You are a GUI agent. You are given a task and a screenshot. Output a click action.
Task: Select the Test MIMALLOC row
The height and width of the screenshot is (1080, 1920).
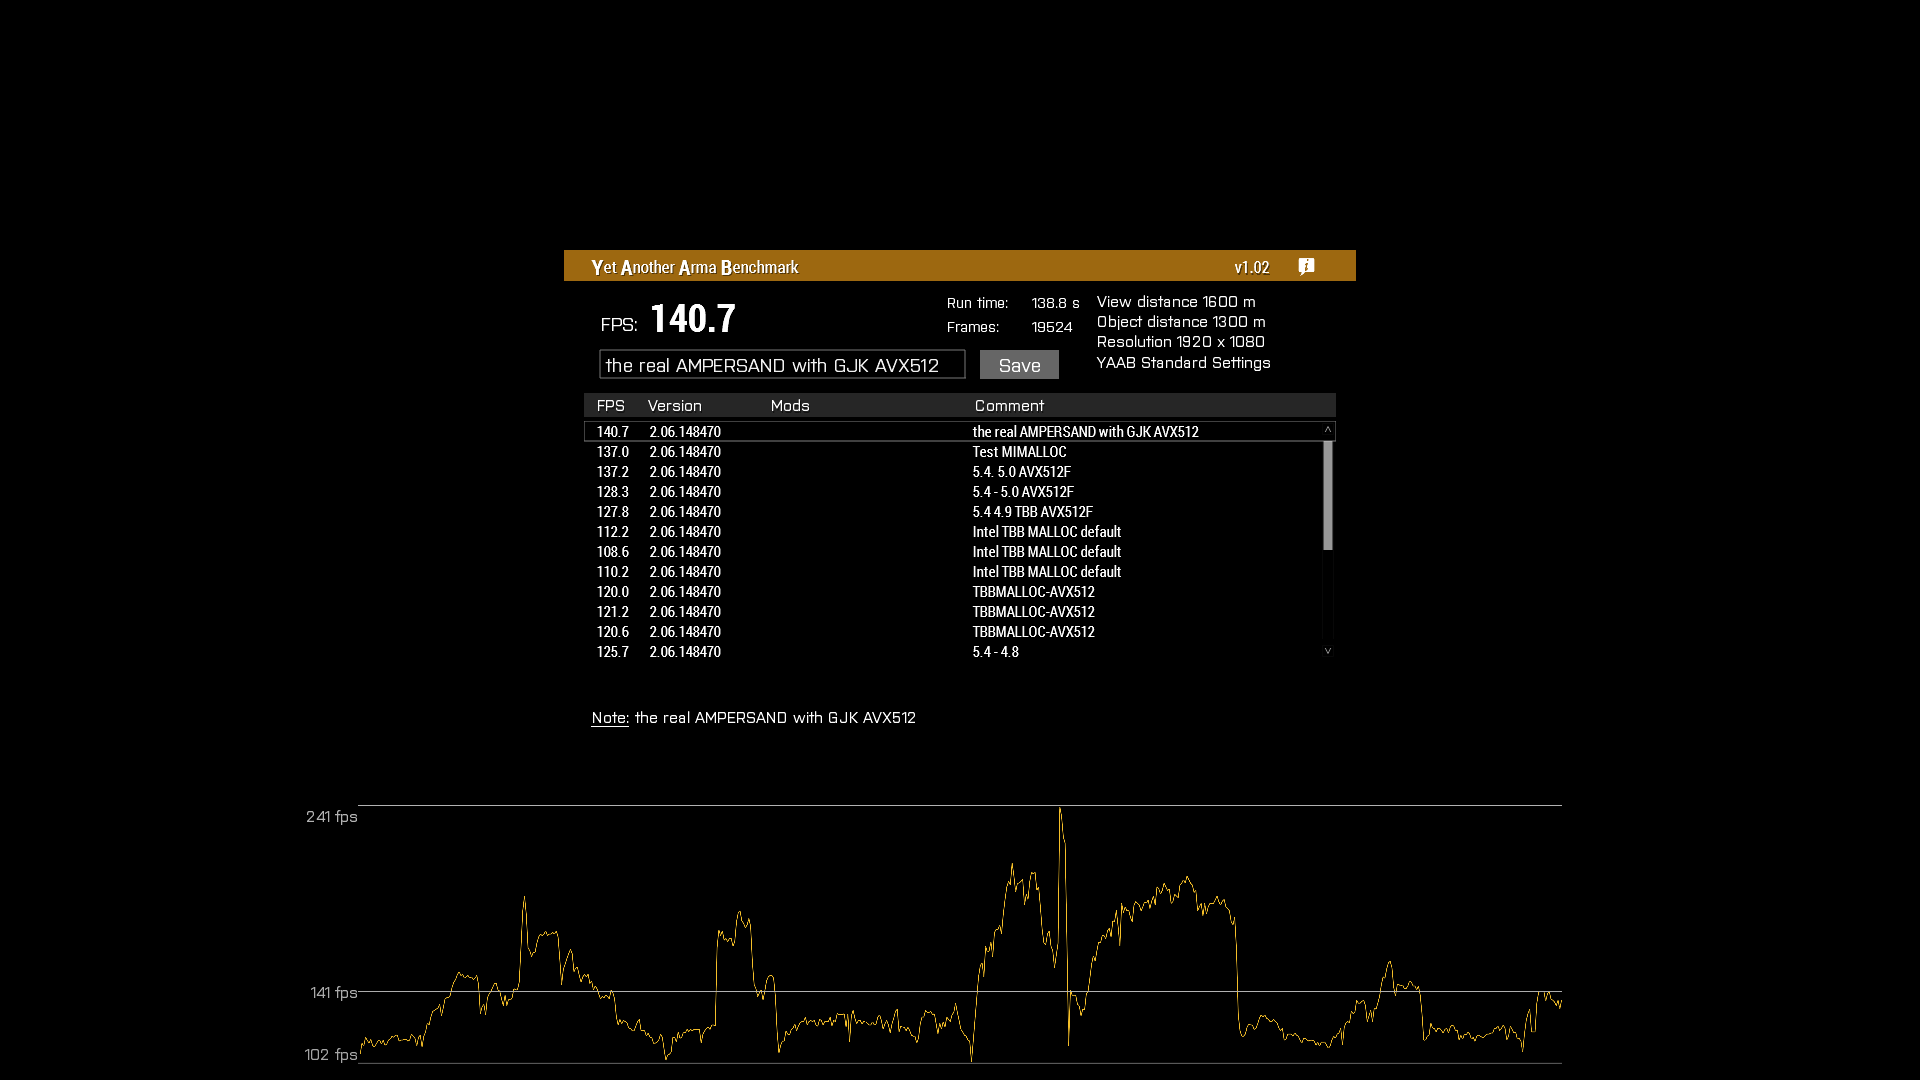(x=953, y=452)
